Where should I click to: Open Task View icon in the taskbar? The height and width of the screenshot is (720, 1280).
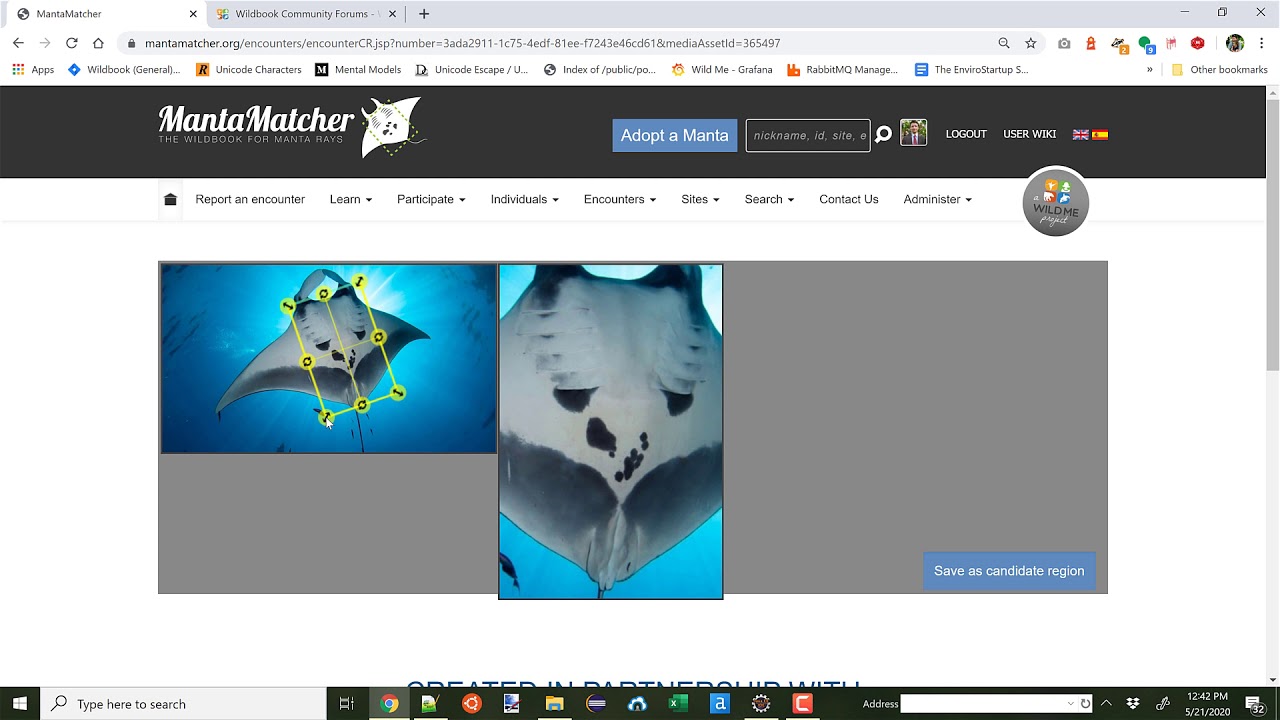tap(346, 704)
